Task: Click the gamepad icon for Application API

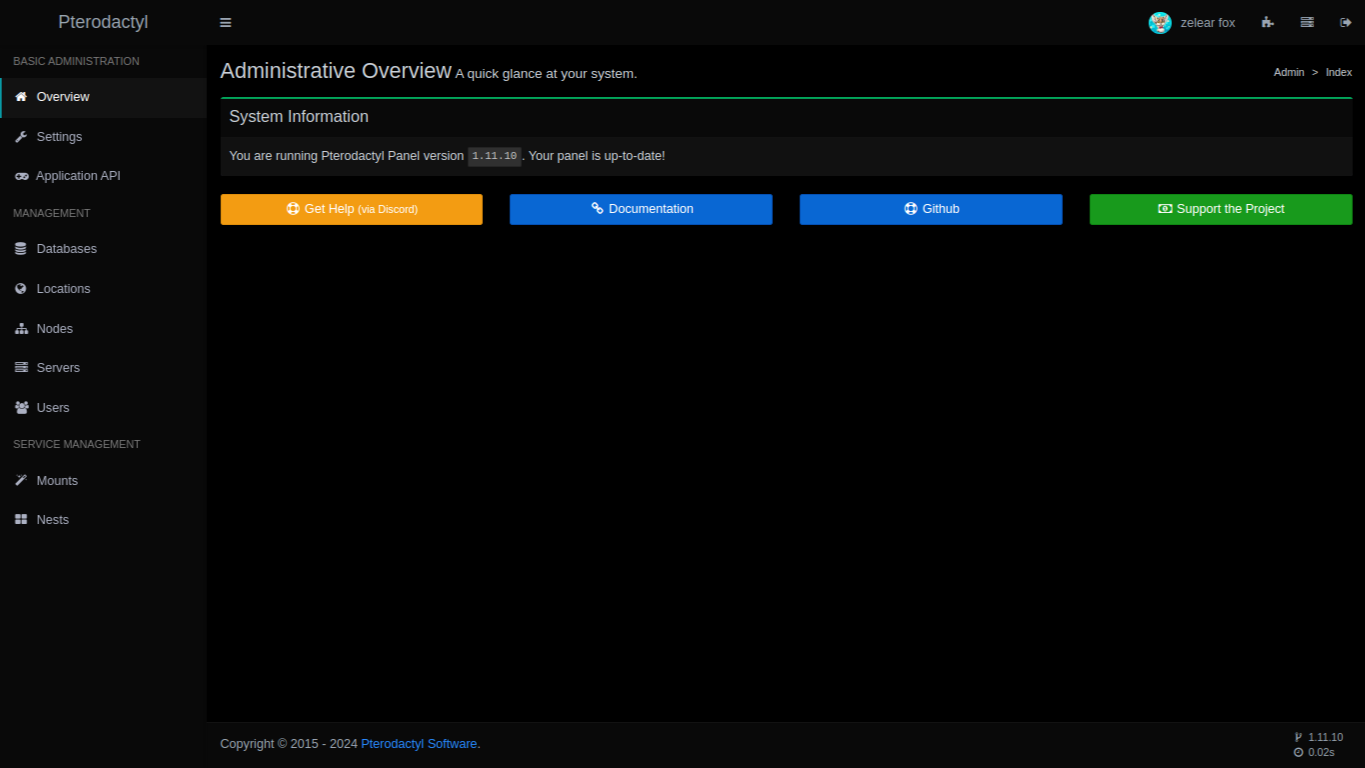Action: click(x=21, y=176)
